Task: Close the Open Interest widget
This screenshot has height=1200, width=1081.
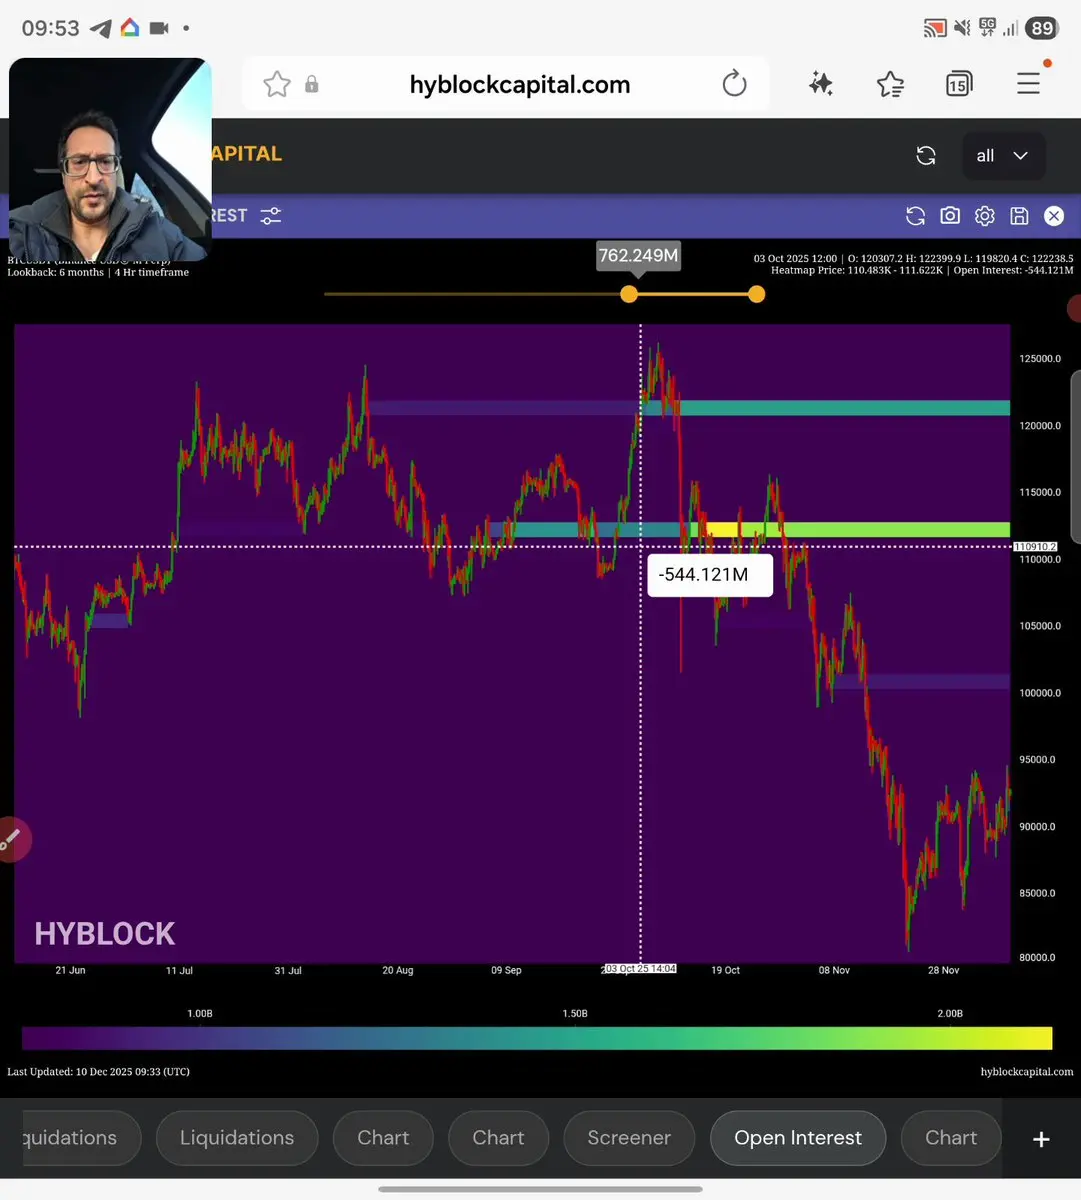Action: tap(1054, 216)
